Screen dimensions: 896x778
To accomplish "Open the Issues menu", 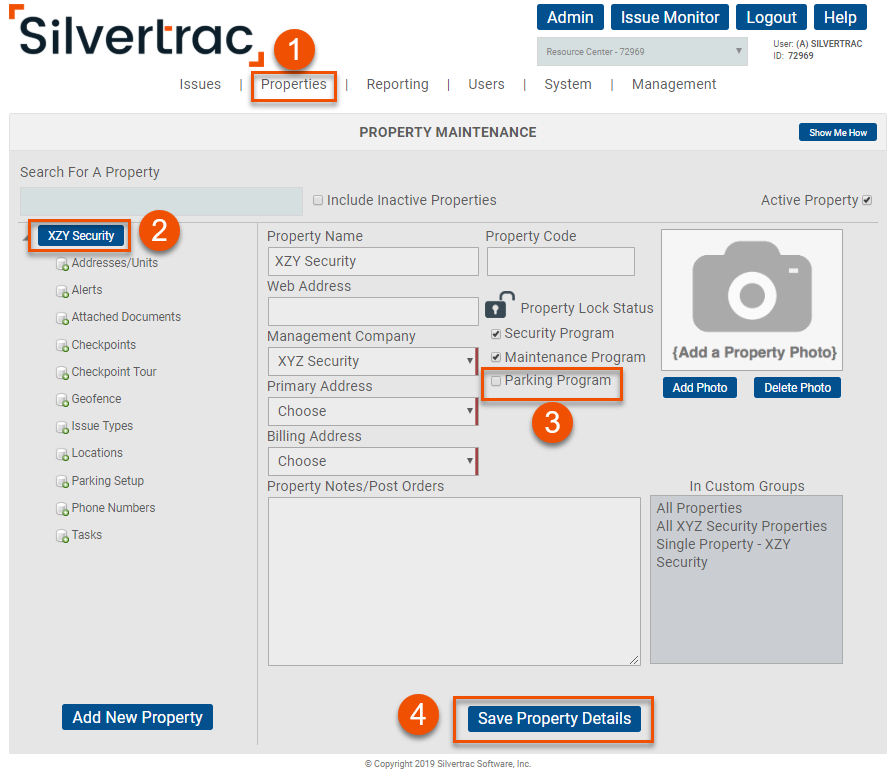I will [x=200, y=85].
